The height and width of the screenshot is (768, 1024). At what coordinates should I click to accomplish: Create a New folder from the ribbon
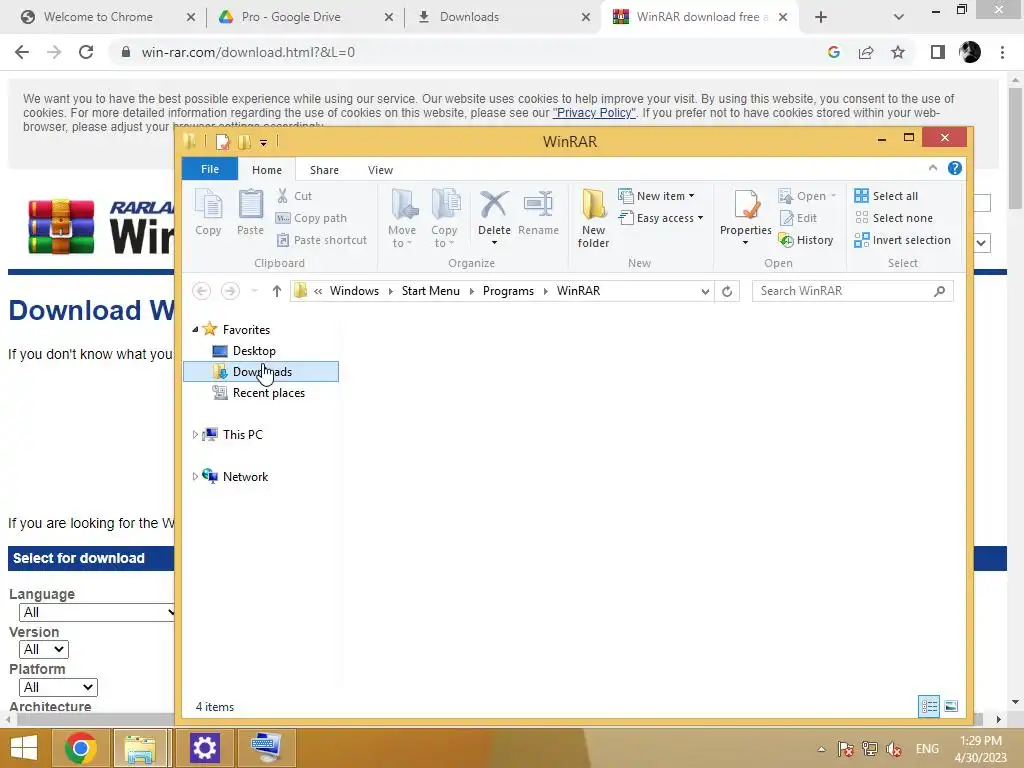tap(593, 218)
